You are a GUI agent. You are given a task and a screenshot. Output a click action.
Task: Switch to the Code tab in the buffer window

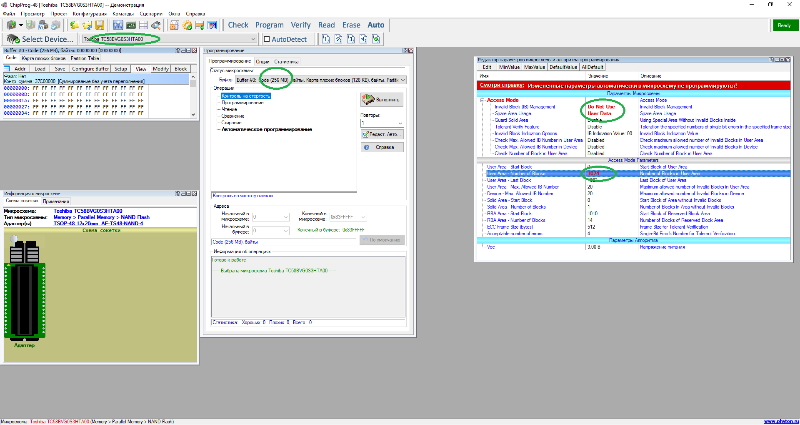pyautogui.click(x=11, y=58)
